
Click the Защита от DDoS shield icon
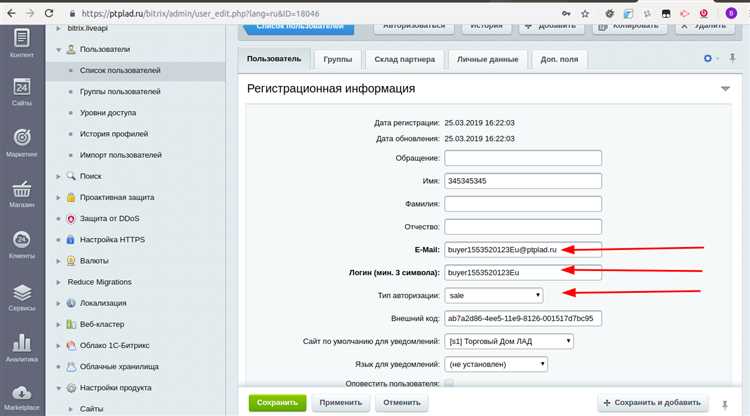[71, 219]
